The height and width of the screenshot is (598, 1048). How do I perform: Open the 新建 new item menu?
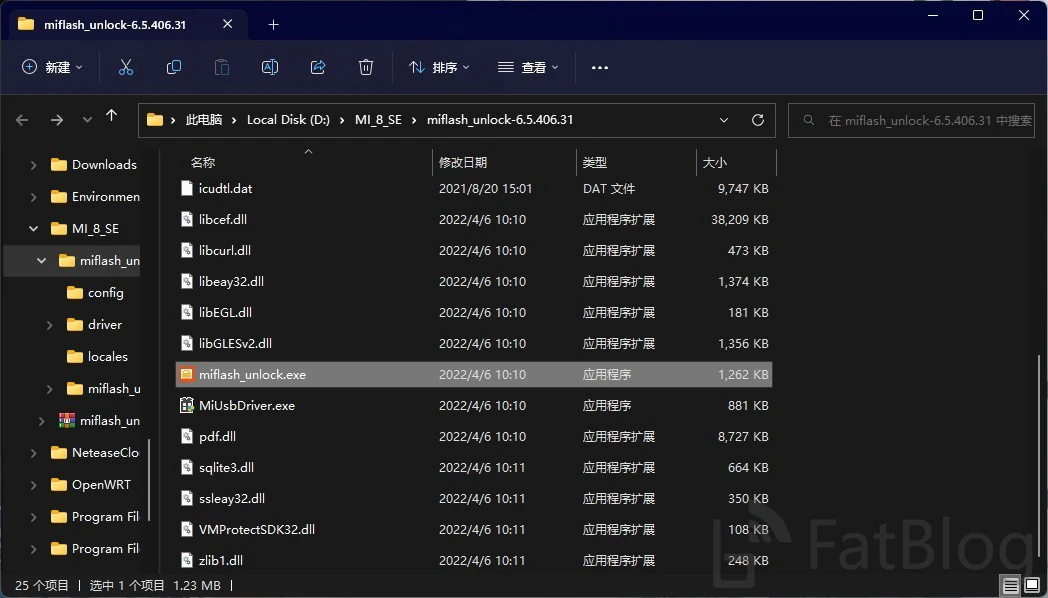(x=52, y=67)
